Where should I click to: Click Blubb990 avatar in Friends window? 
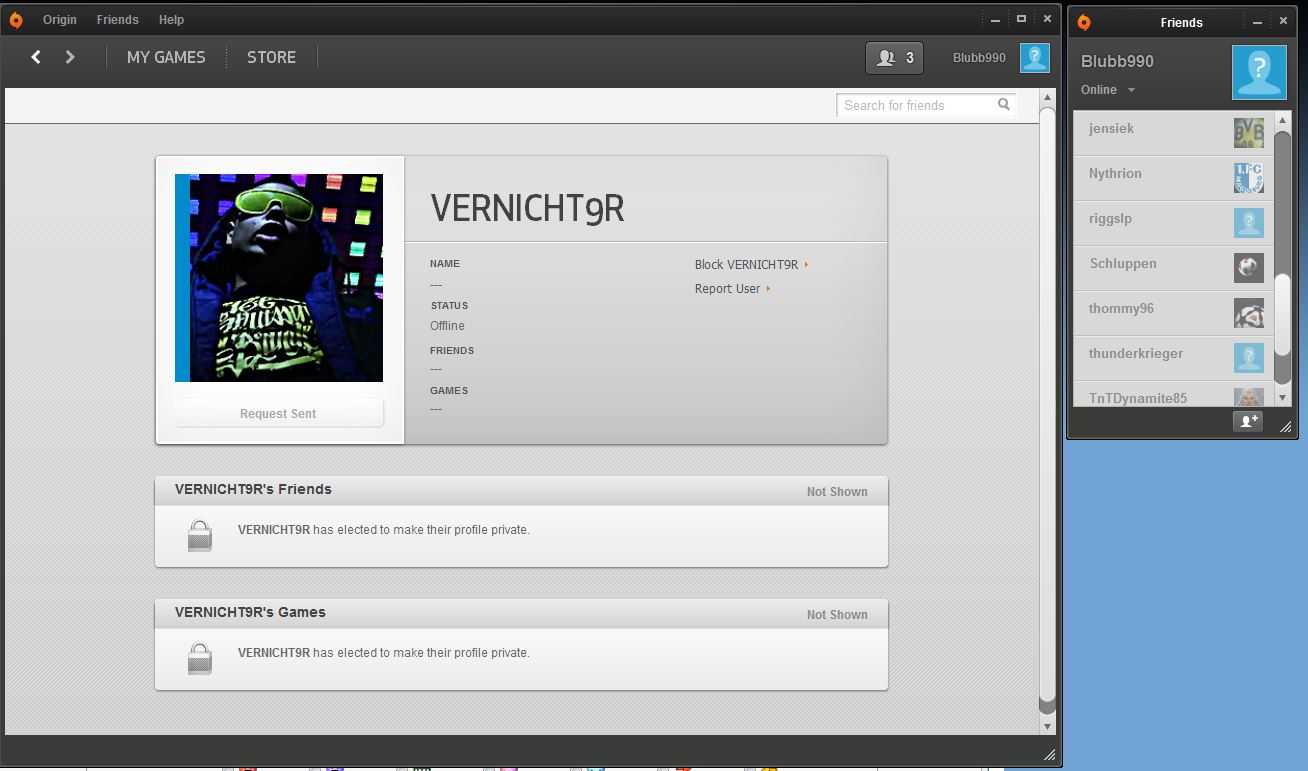pyautogui.click(x=1259, y=73)
